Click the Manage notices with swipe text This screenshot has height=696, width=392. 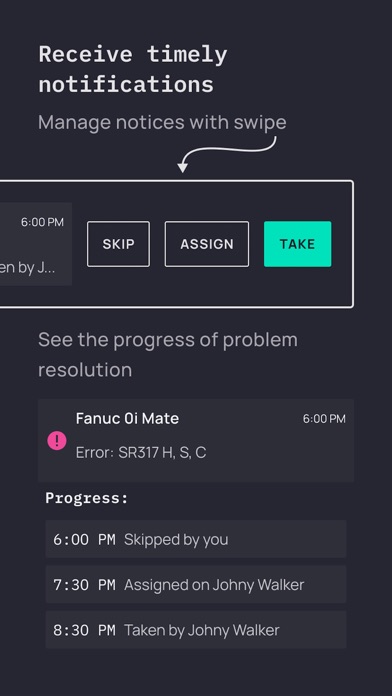tap(162, 122)
